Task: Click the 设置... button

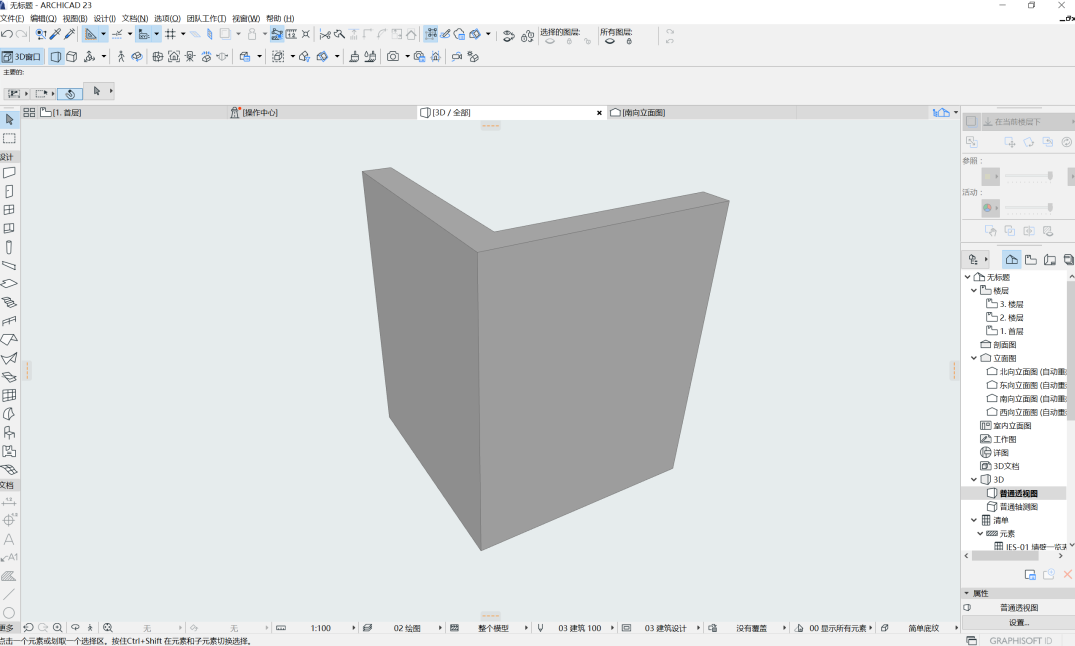Action: (x=1019, y=623)
